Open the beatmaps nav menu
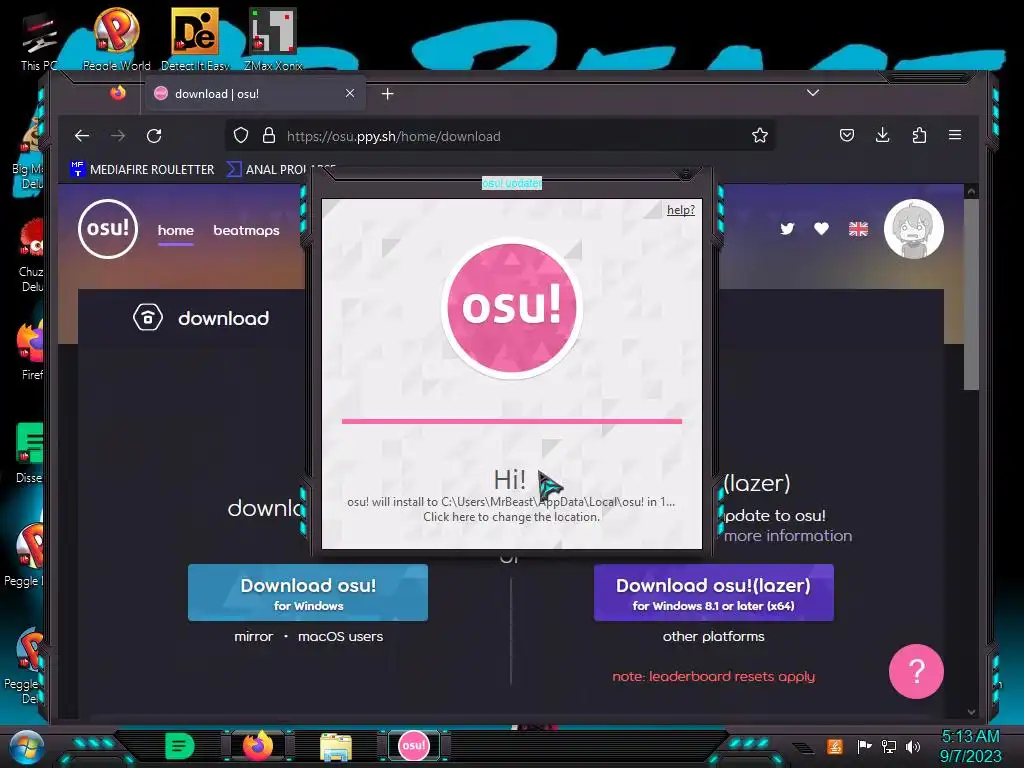1024x768 pixels. (246, 231)
